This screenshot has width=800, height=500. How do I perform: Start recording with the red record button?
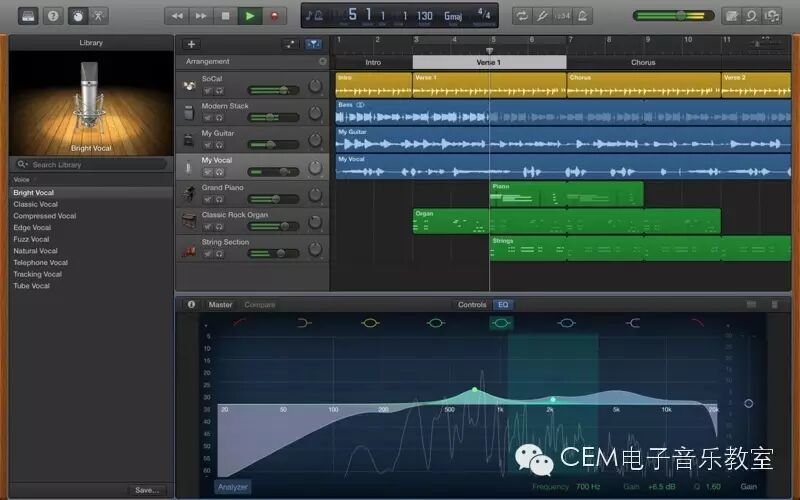pyautogui.click(x=274, y=16)
